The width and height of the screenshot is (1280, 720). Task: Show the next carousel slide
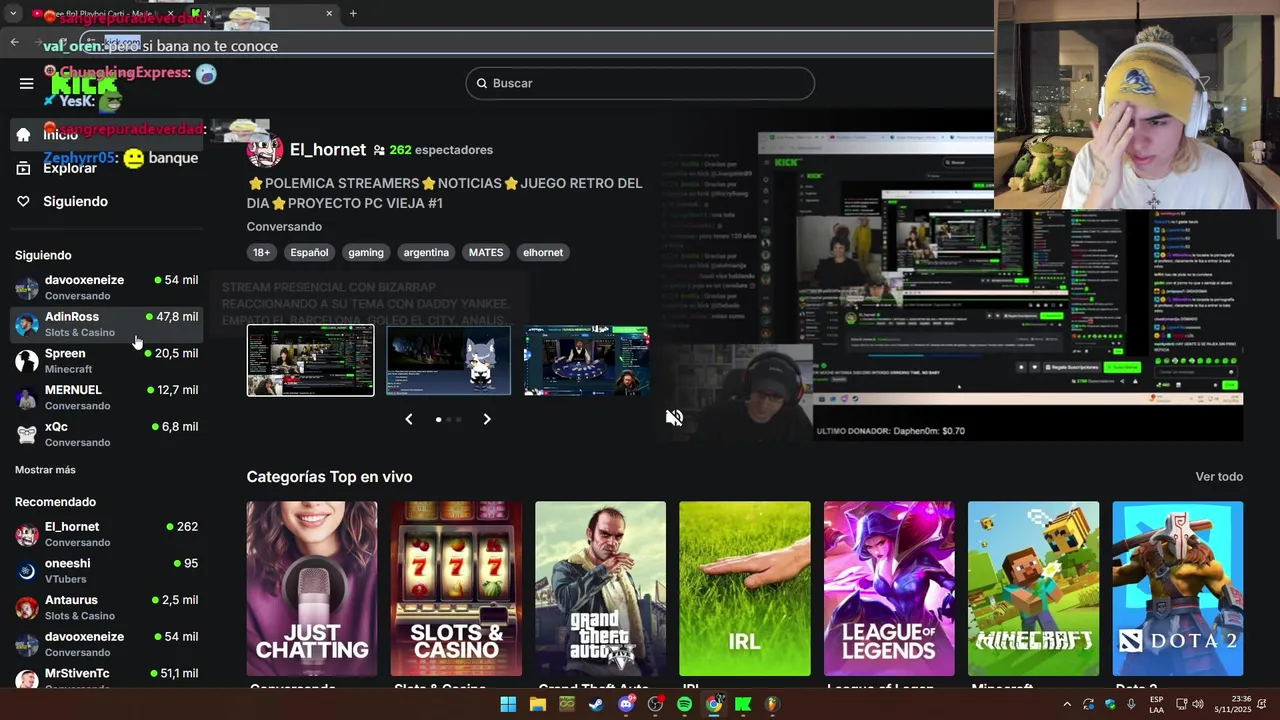click(487, 419)
